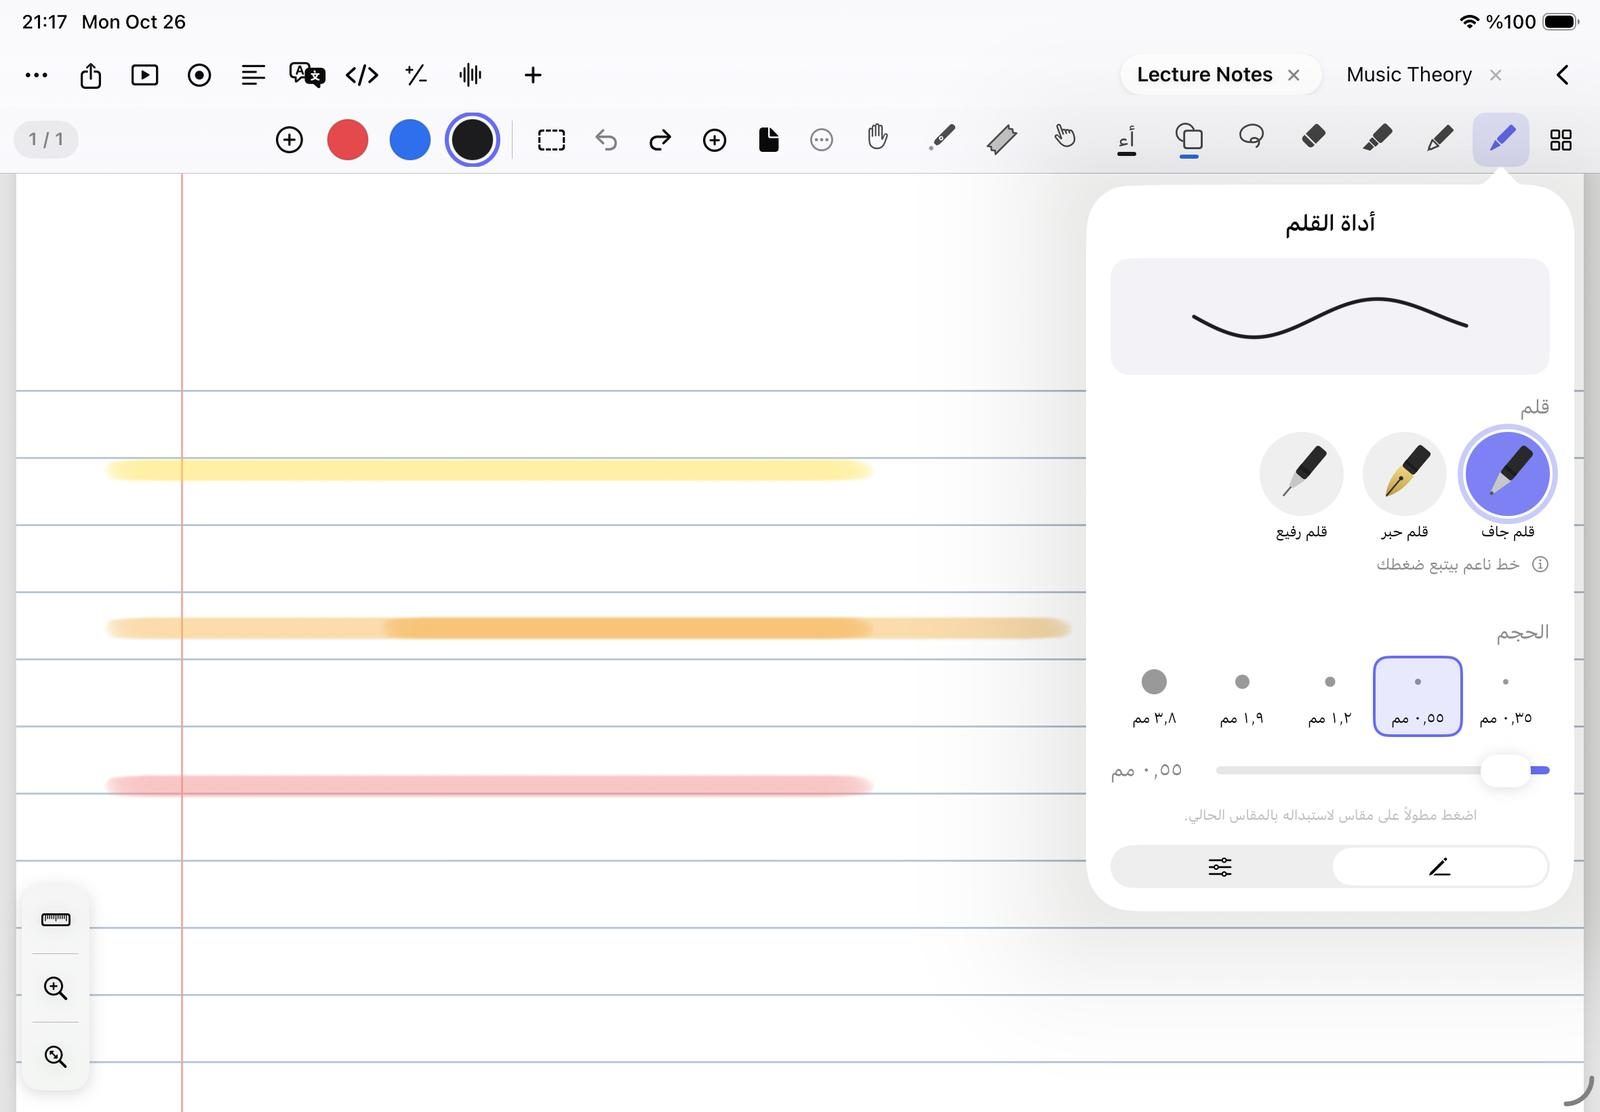
Task: Select the highlighter marker tool
Action: click(1377, 138)
